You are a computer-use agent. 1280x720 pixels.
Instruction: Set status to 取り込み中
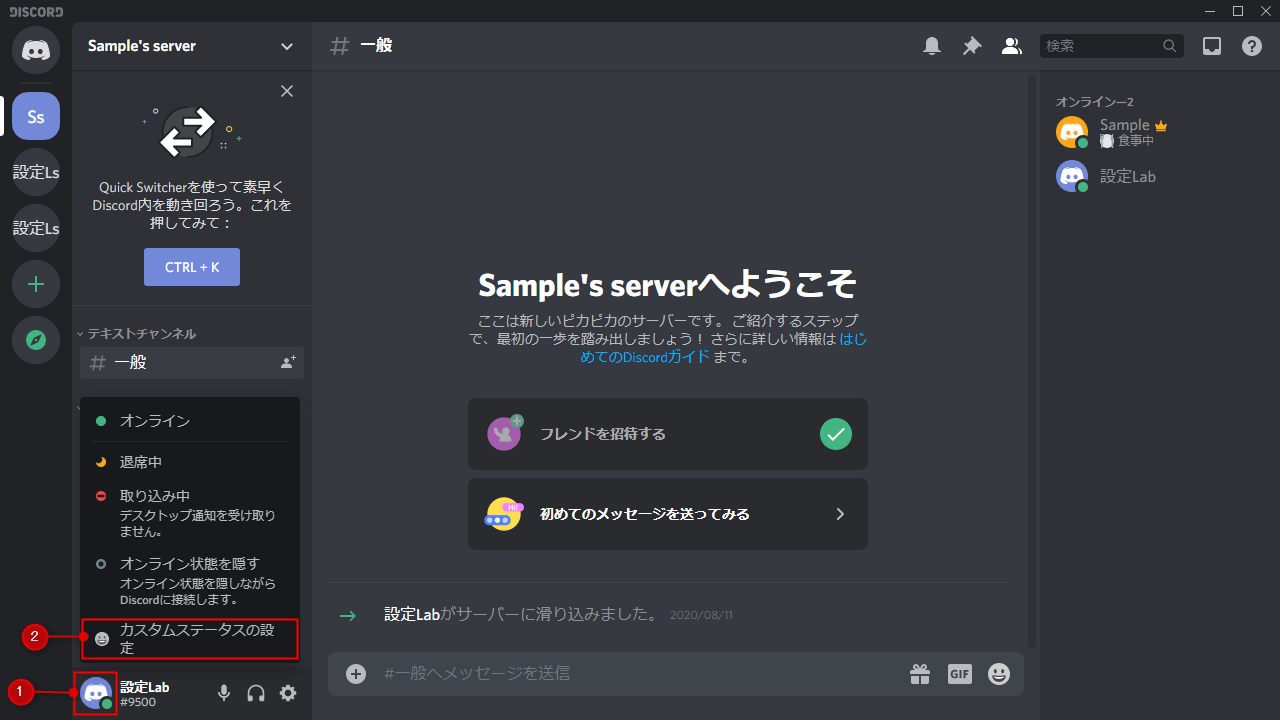point(190,513)
